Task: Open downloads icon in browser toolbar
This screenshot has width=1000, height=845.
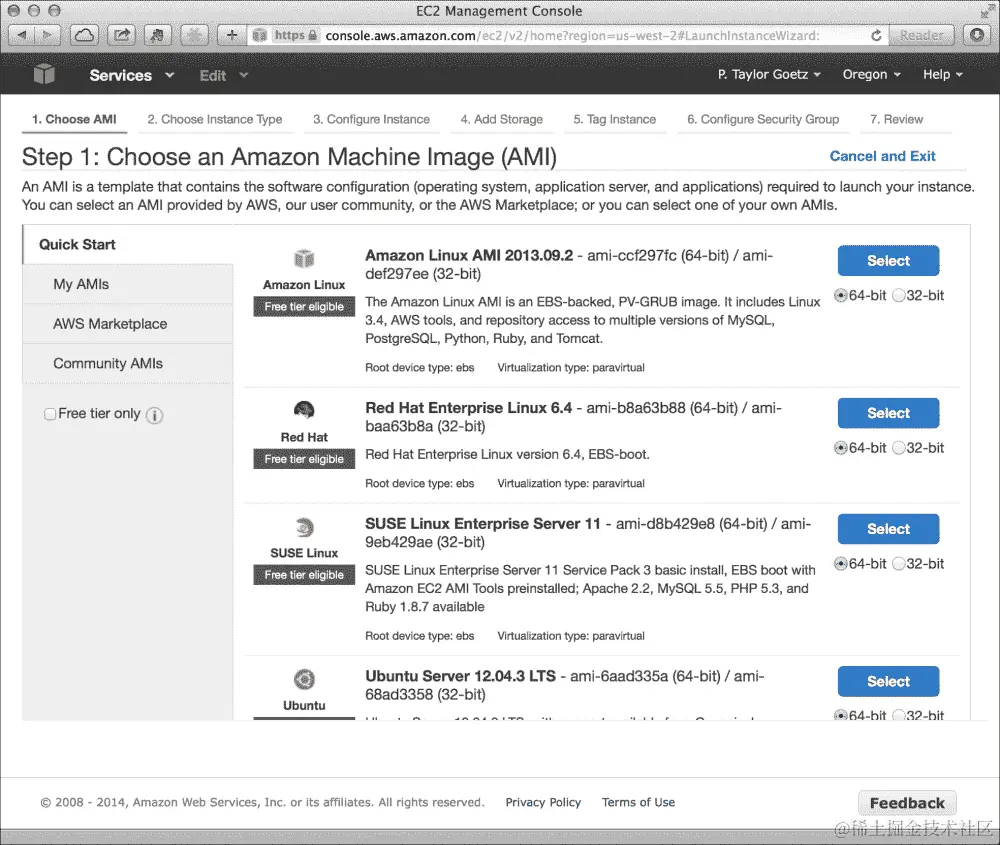Action: coord(977,35)
